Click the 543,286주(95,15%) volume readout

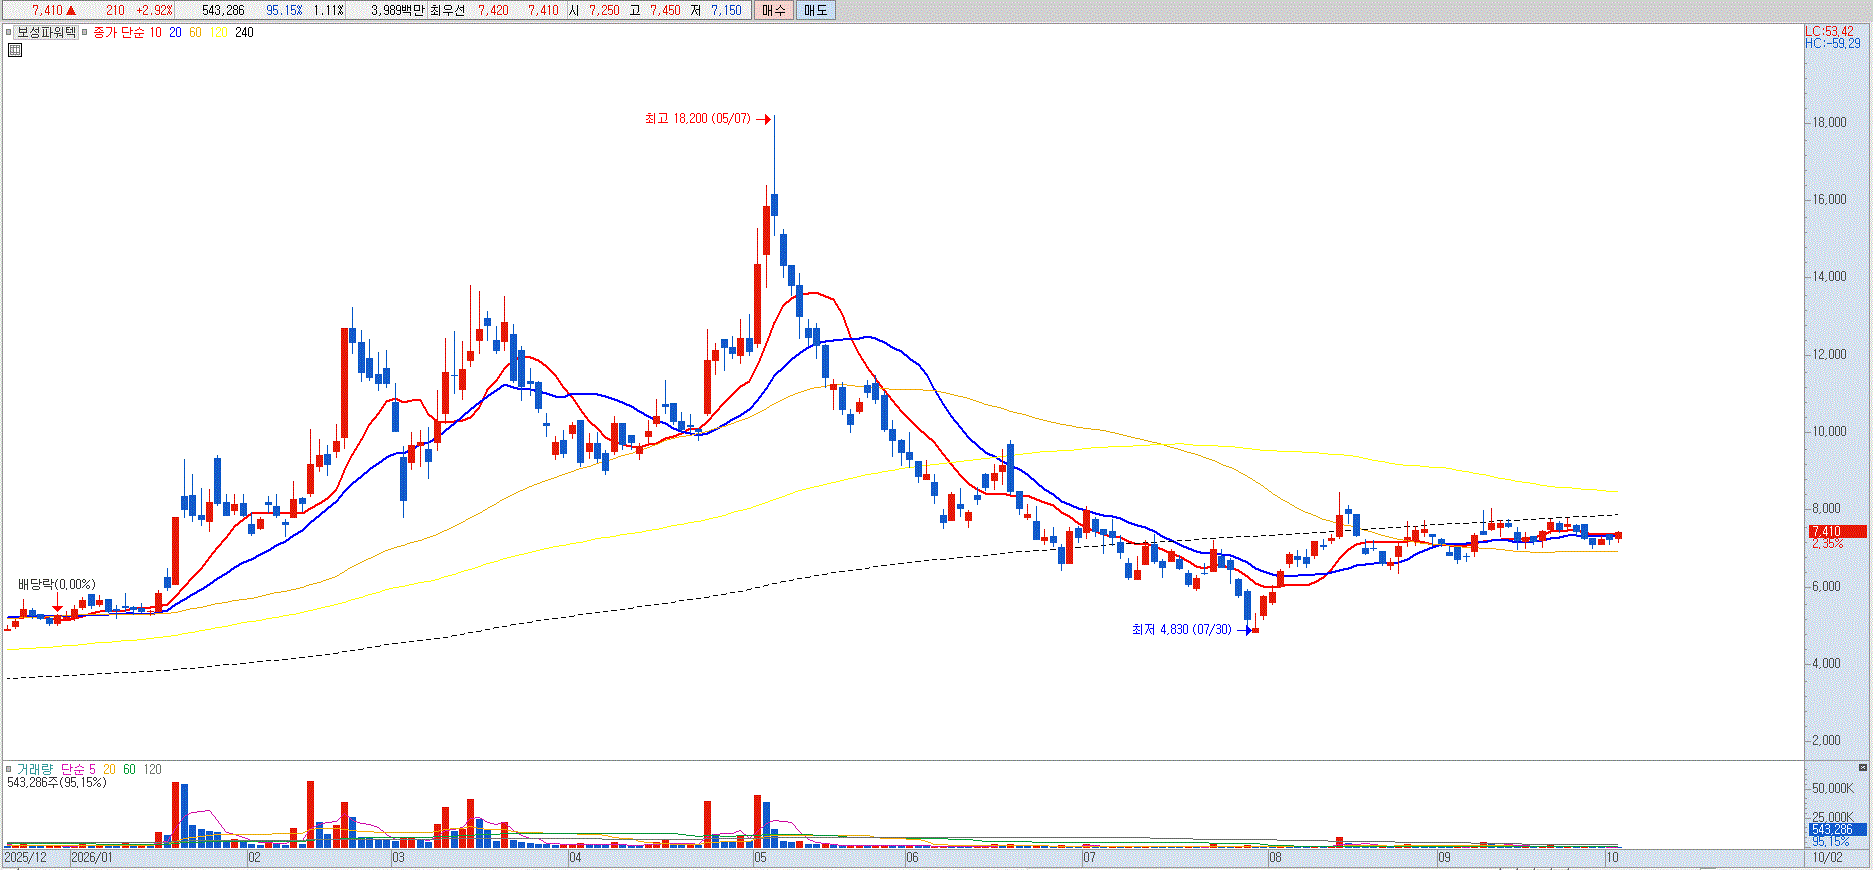(57, 782)
